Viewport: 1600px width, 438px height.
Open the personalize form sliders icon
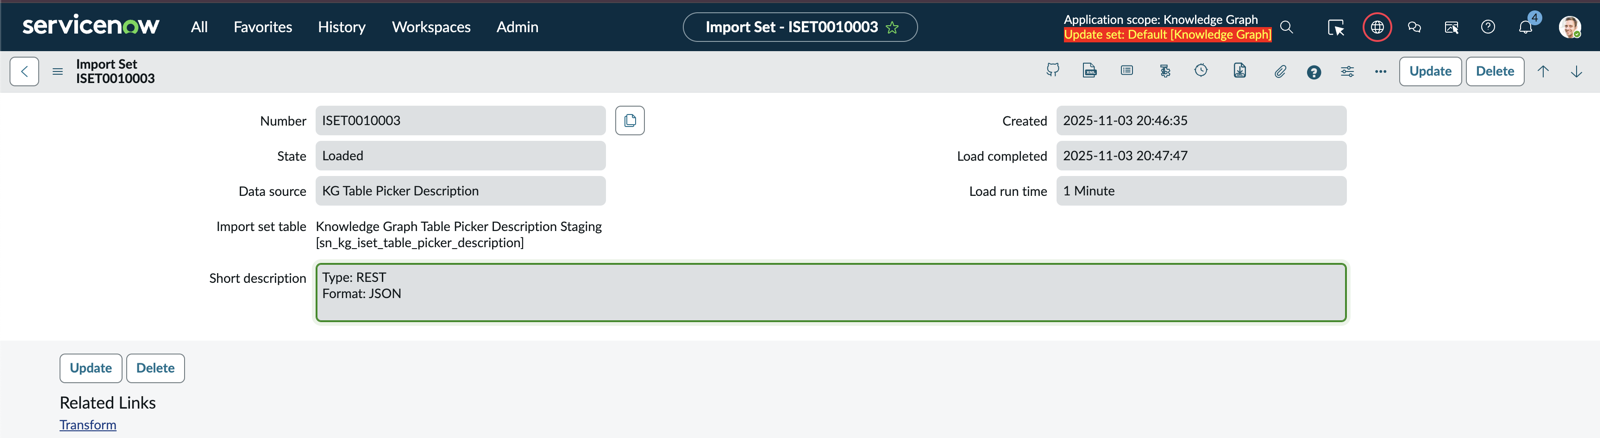tap(1347, 71)
